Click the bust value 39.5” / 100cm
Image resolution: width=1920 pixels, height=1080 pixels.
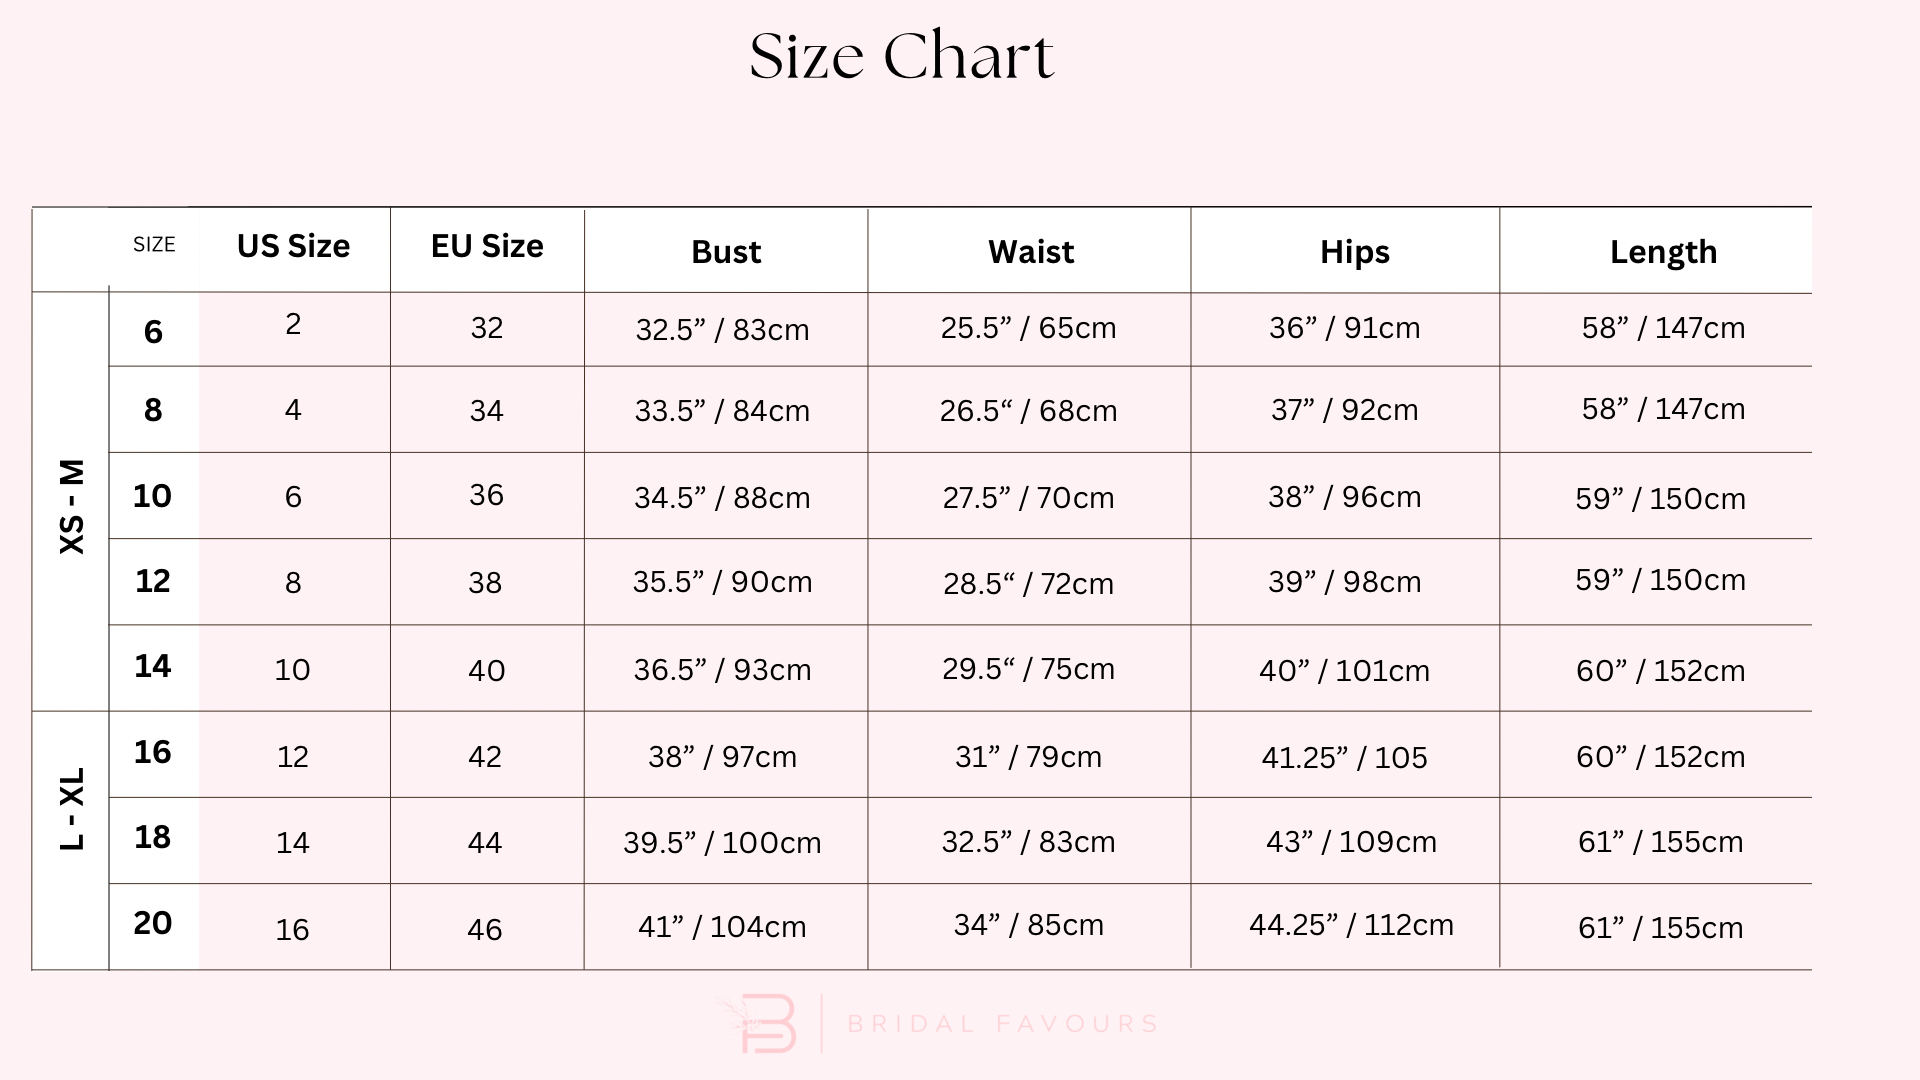tap(722, 842)
